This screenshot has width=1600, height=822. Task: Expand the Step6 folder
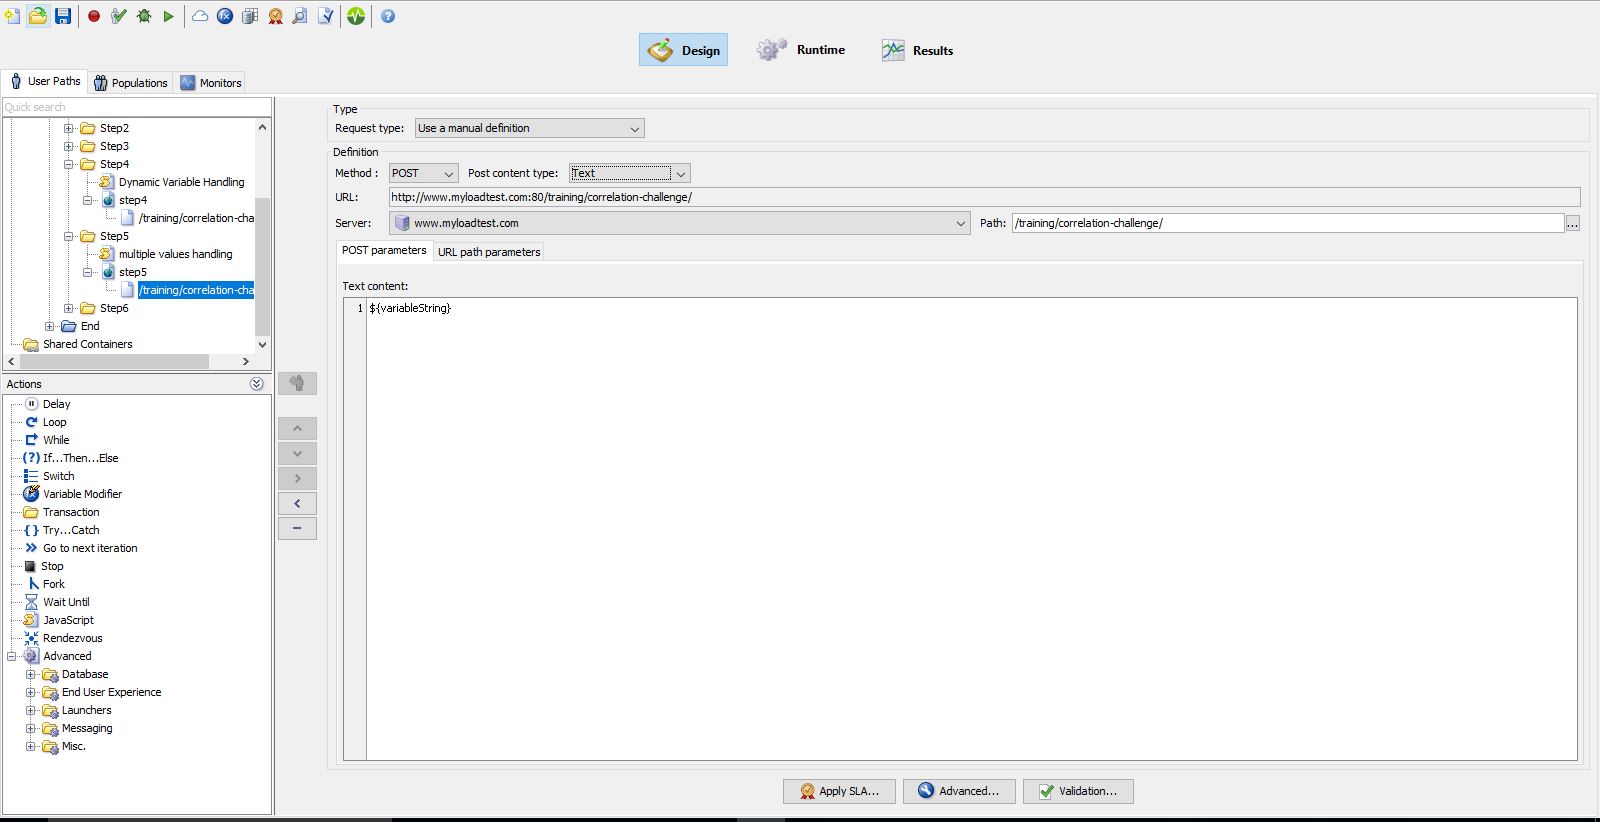tap(69, 308)
